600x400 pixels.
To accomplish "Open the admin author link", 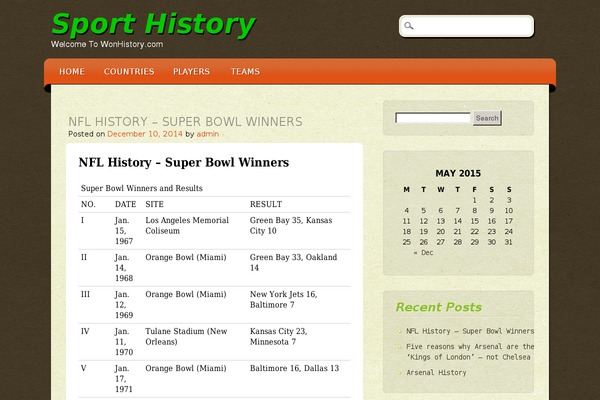I will tap(207, 134).
